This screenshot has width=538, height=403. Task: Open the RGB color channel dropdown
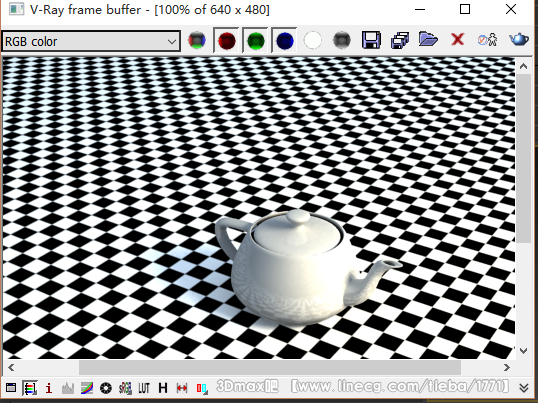[91, 42]
